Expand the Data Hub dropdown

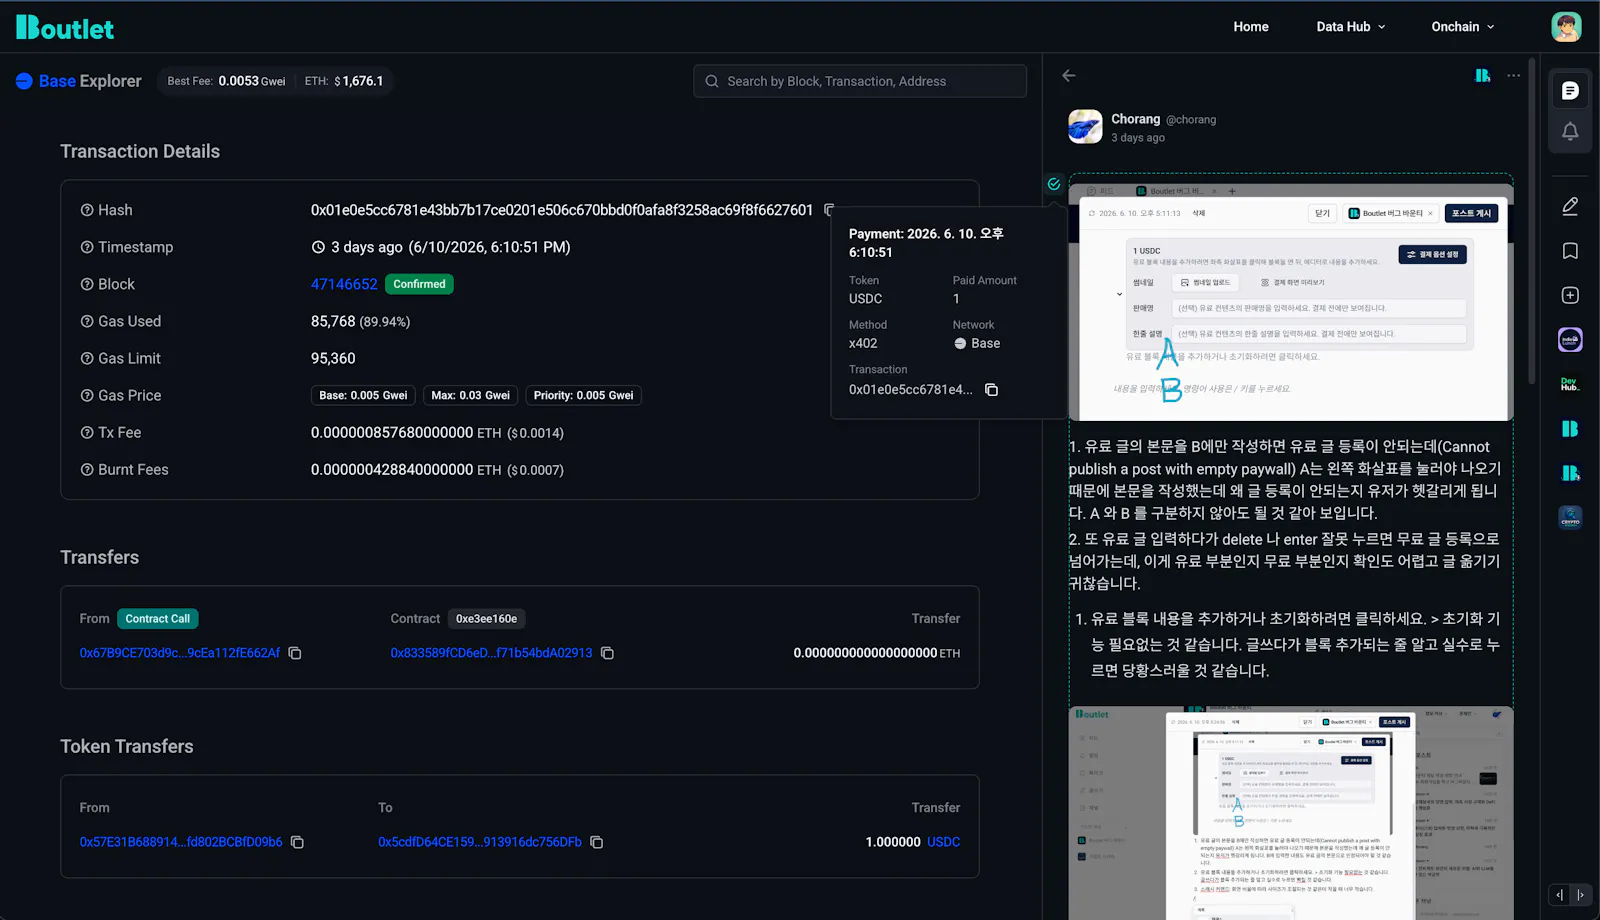(x=1350, y=27)
